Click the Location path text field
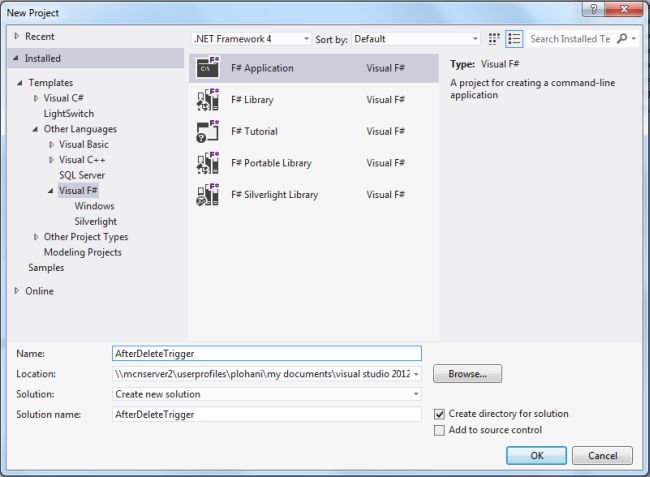 (262, 374)
